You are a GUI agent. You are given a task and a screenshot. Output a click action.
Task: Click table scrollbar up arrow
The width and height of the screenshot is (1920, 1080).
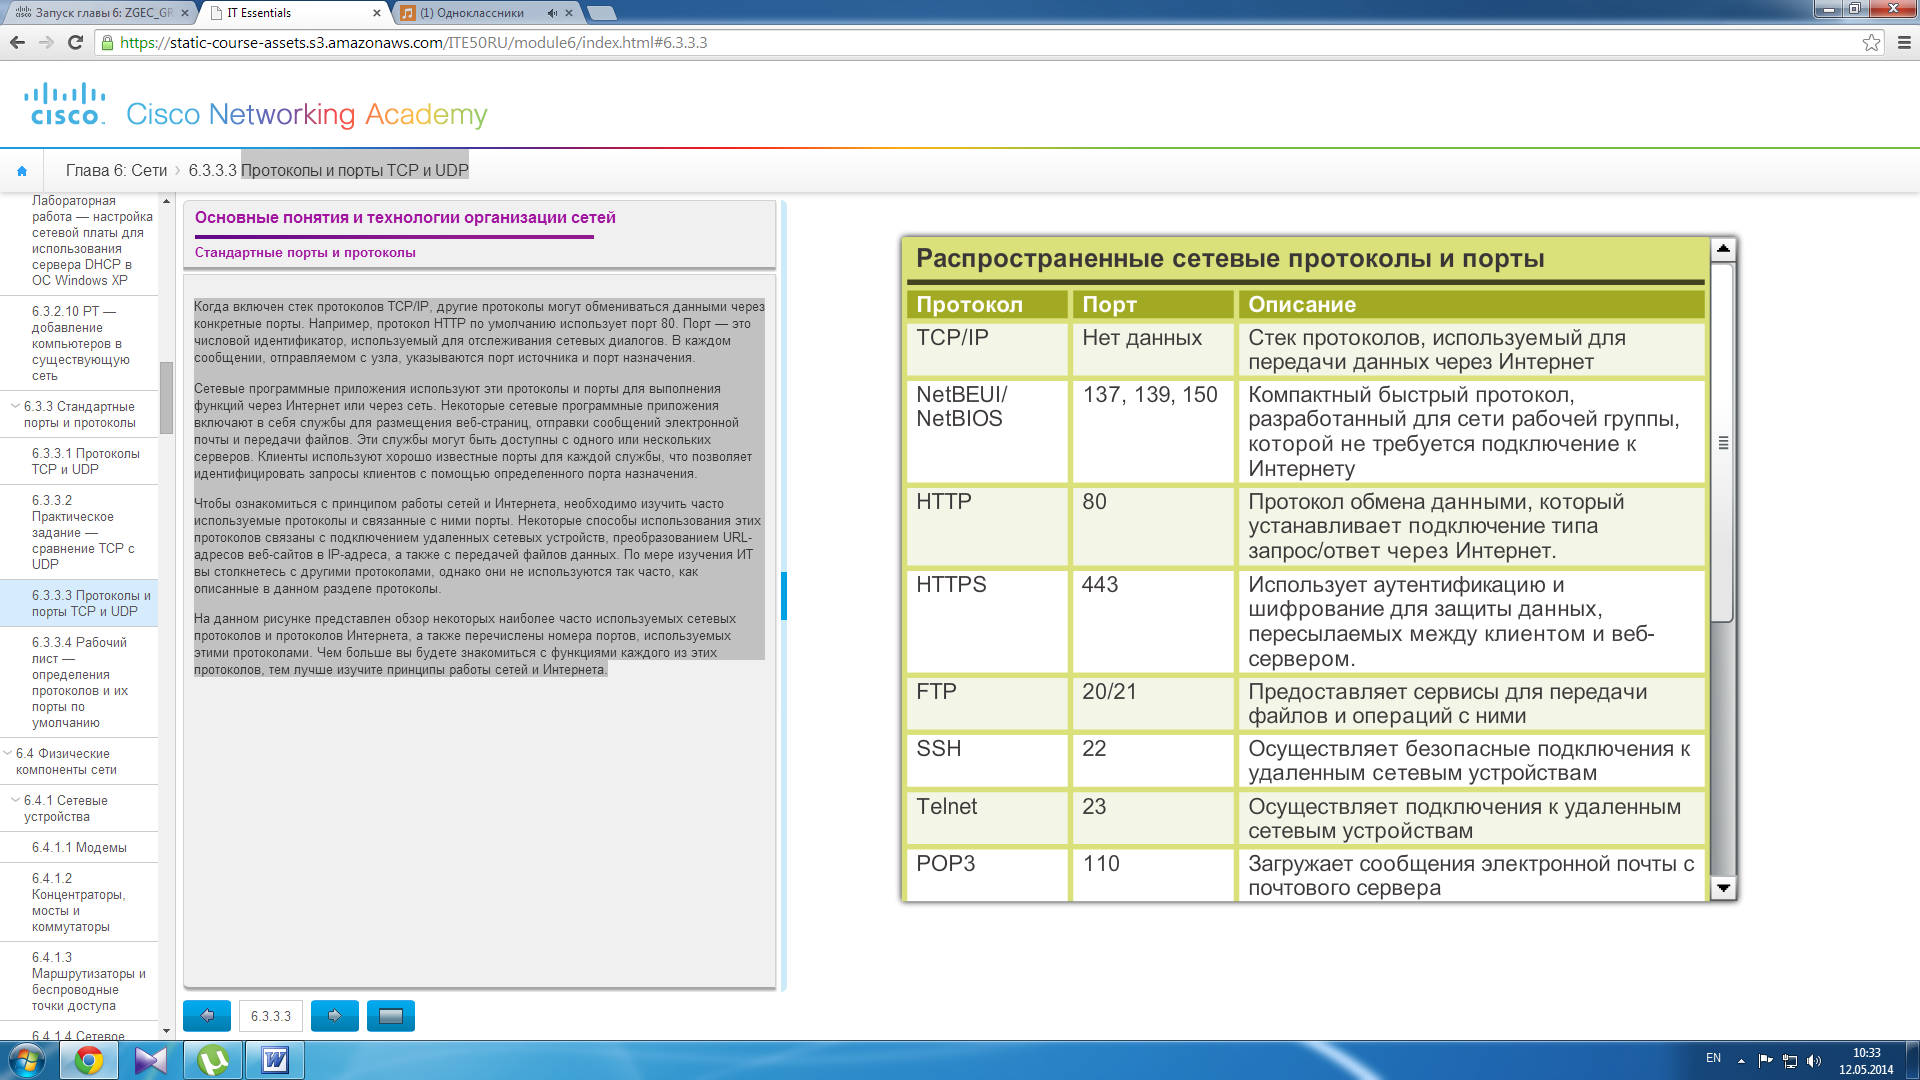coord(1723,249)
